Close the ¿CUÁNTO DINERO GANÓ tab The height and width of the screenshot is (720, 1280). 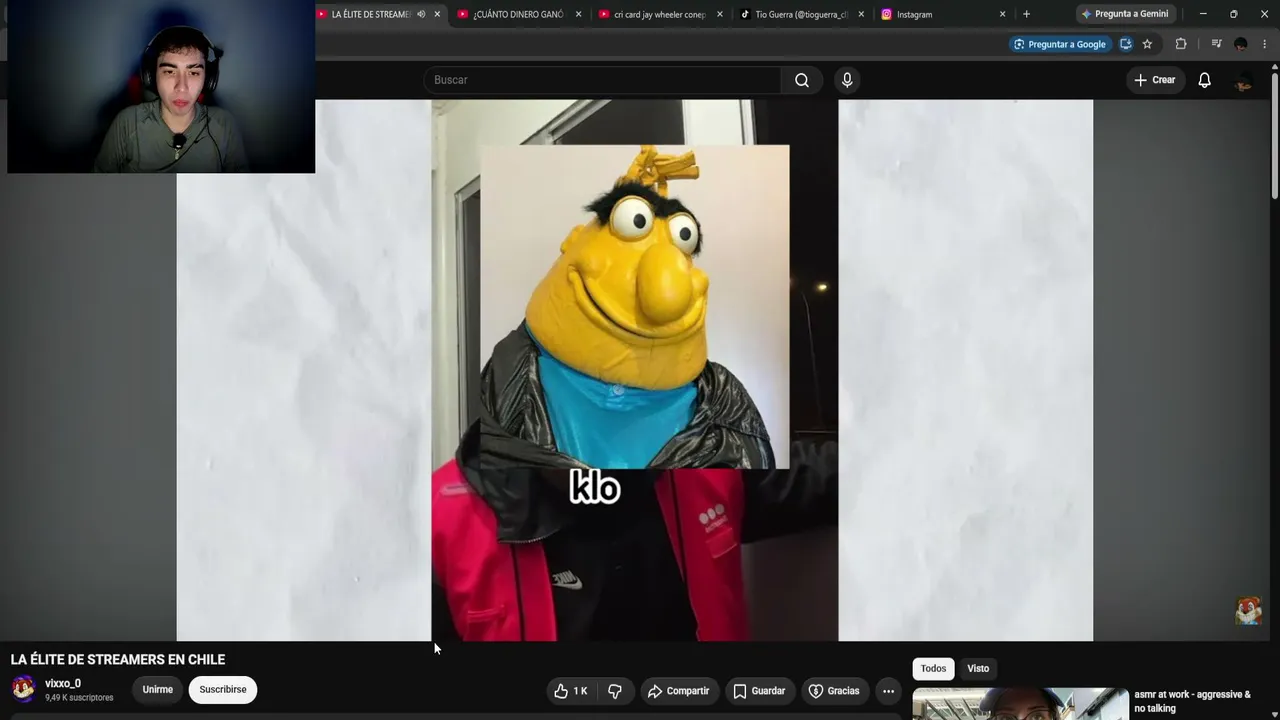point(578,14)
